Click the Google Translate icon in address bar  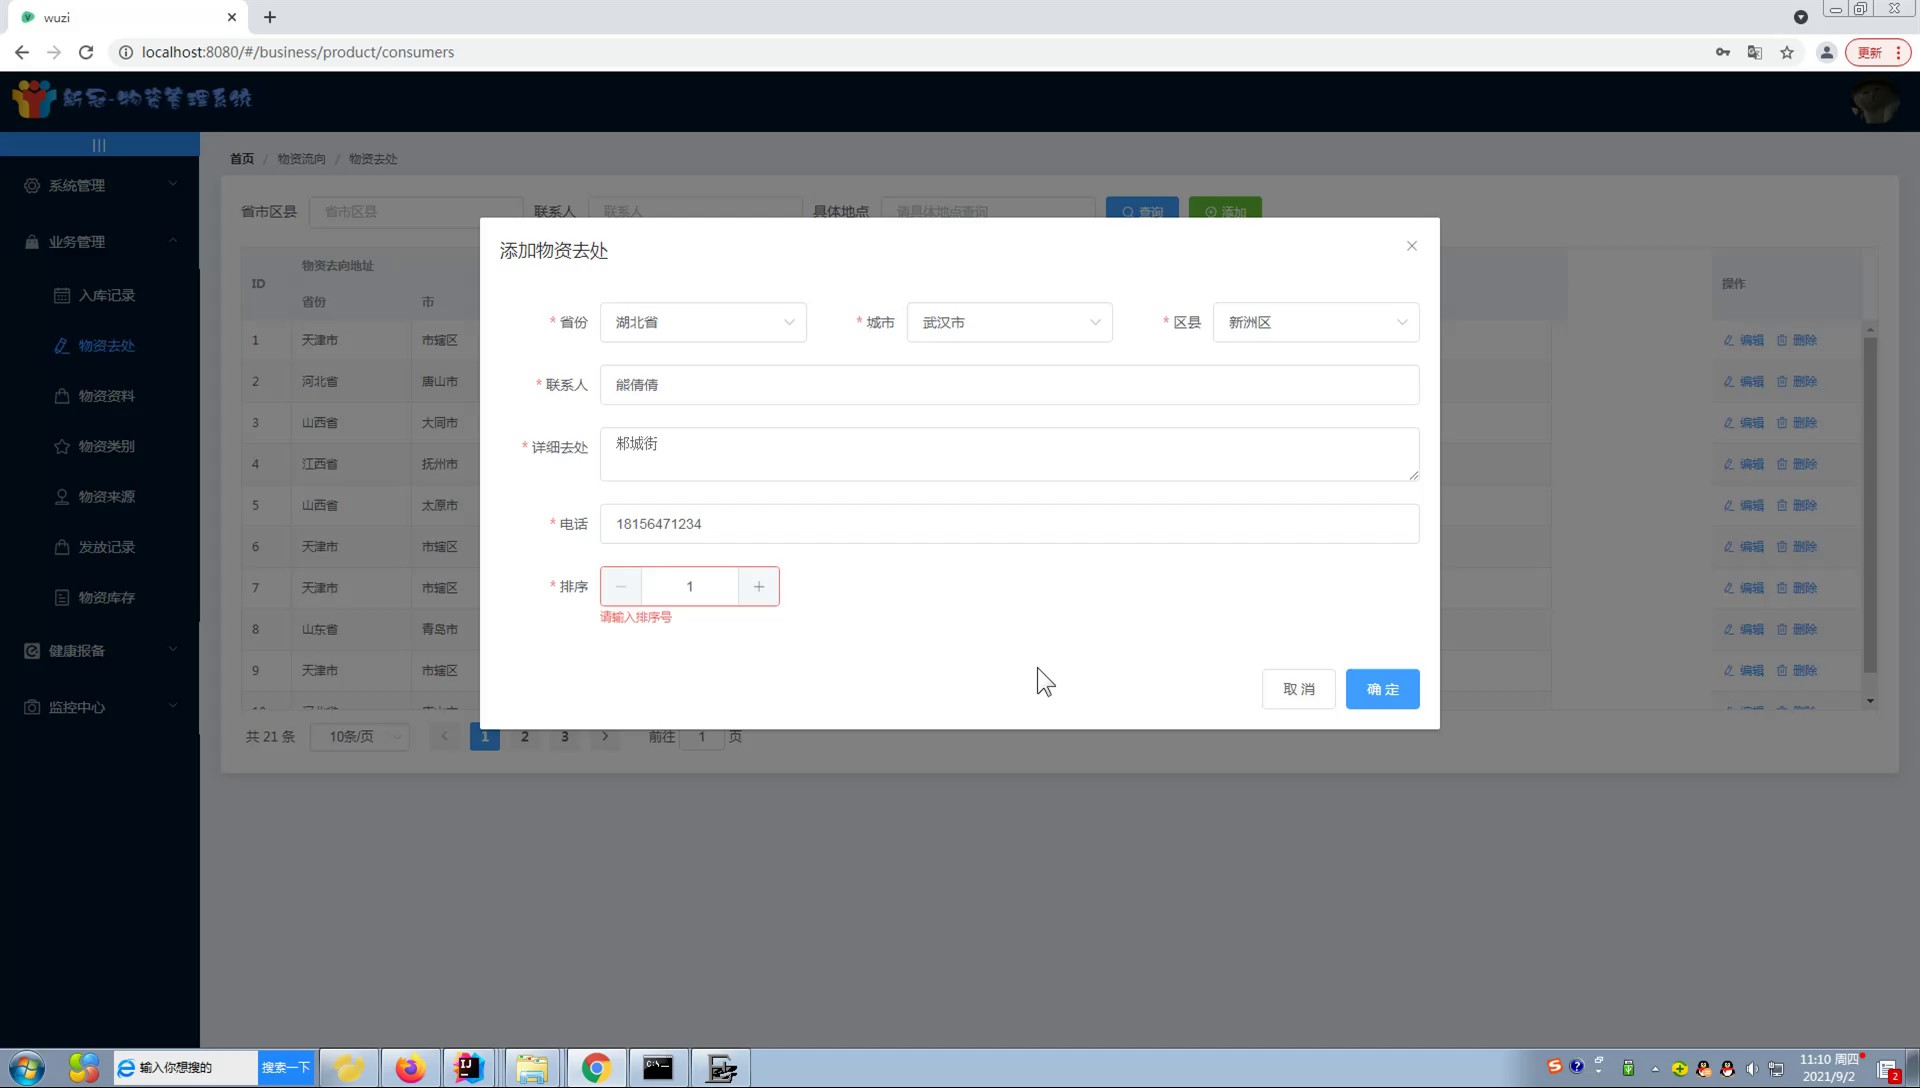tap(1754, 52)
